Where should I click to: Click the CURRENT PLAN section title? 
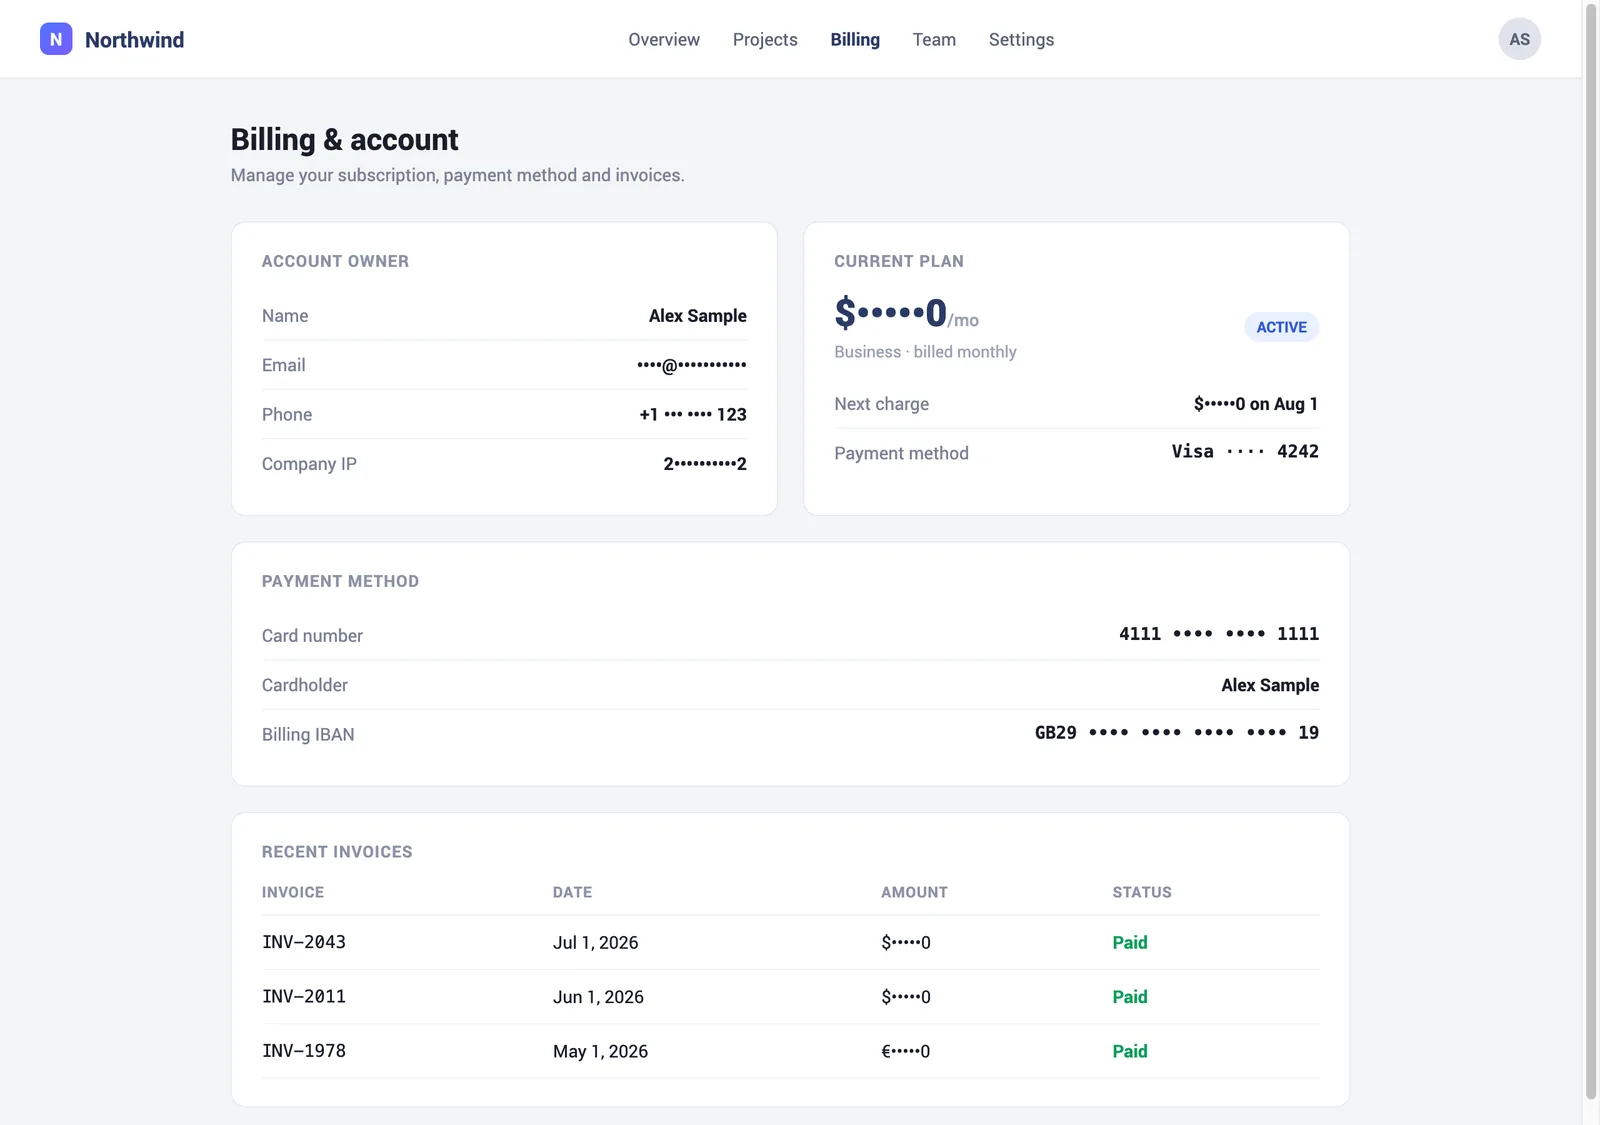(x=899, y=261)
